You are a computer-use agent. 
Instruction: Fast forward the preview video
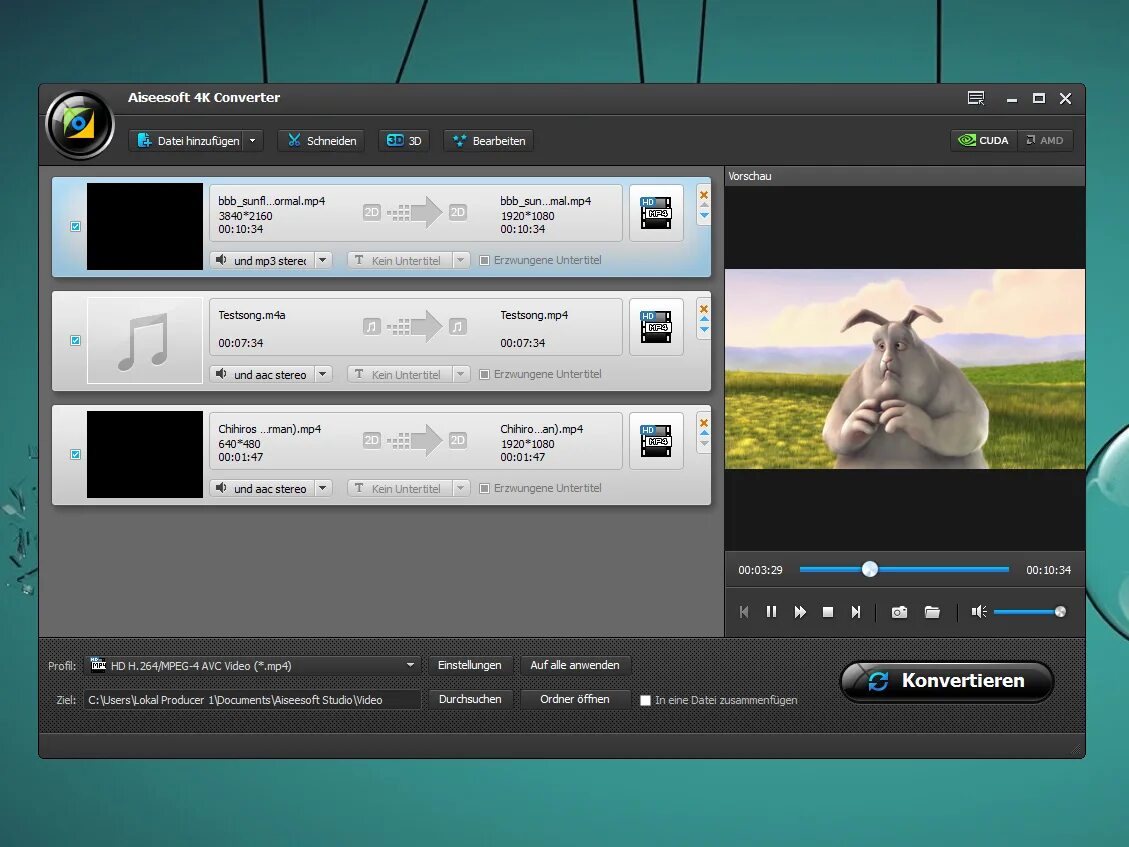(x=800, y=611)
